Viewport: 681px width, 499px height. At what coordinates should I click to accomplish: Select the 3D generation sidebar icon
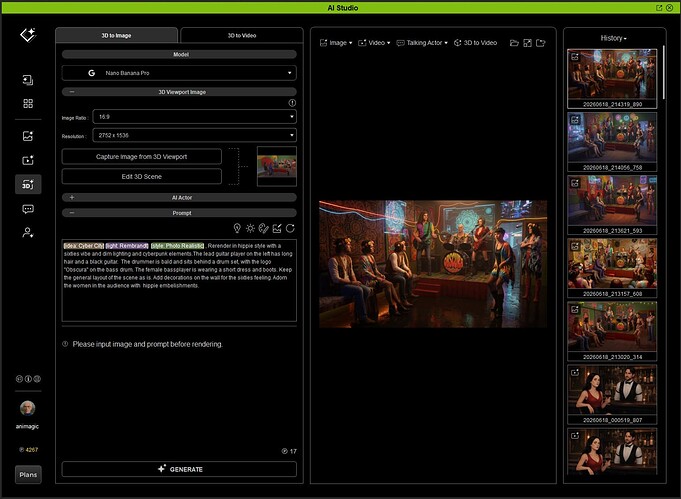tap(28, 185)
